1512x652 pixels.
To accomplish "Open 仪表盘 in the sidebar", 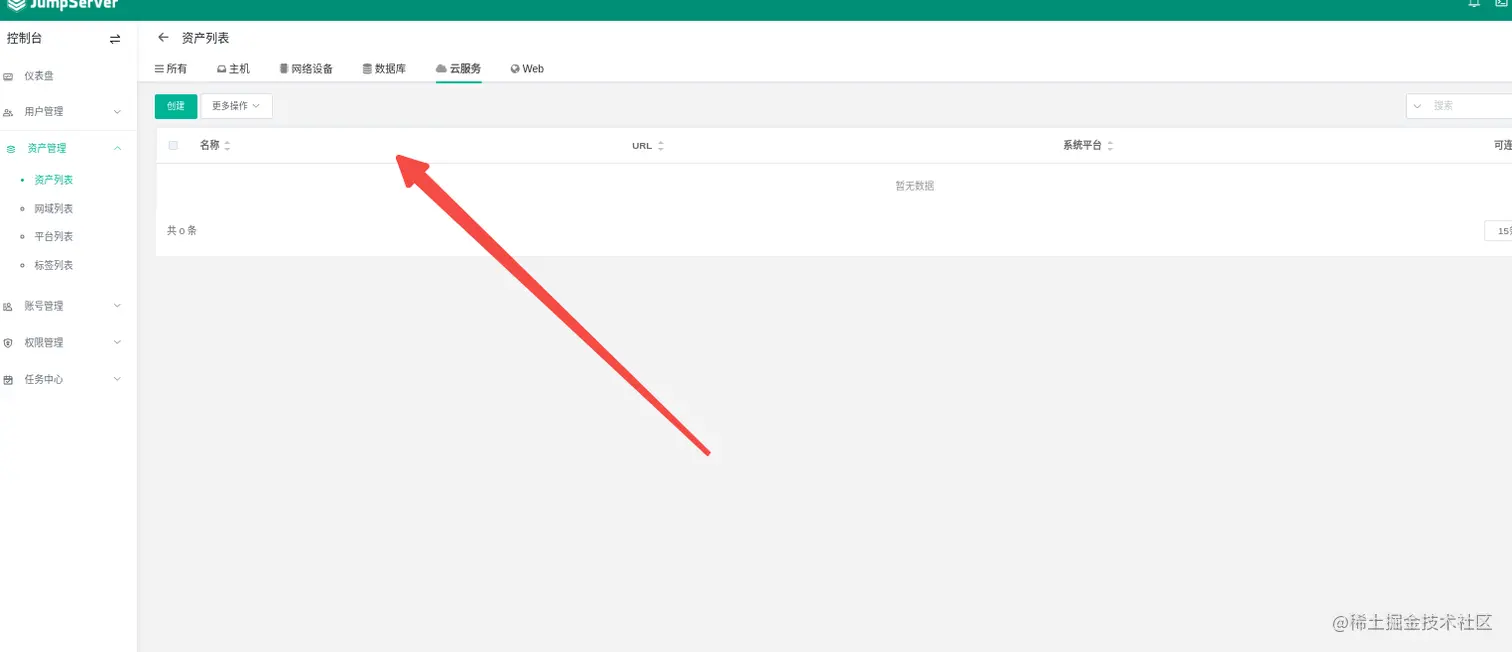I will [39, 76].
